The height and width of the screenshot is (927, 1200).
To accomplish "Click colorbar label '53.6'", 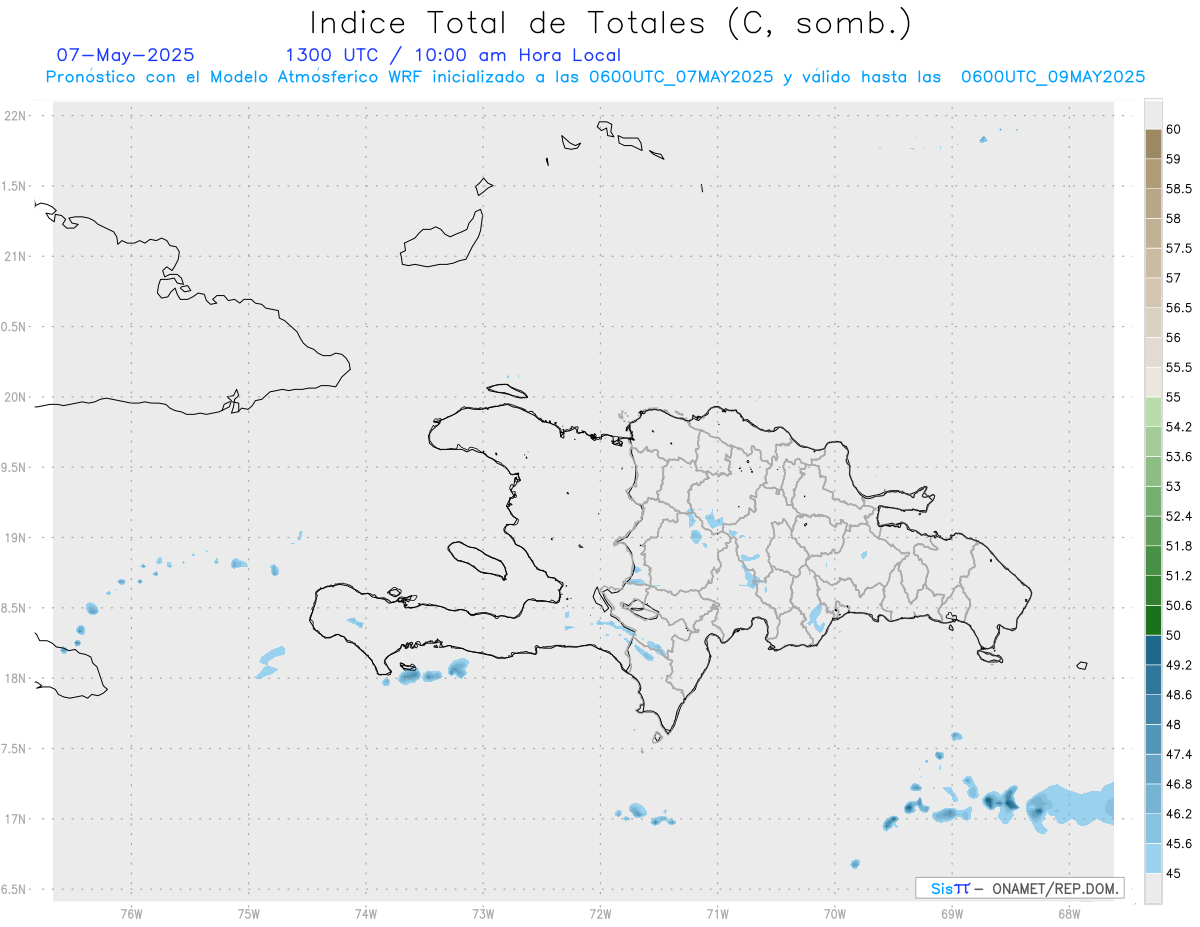I will pos(1178,457).
